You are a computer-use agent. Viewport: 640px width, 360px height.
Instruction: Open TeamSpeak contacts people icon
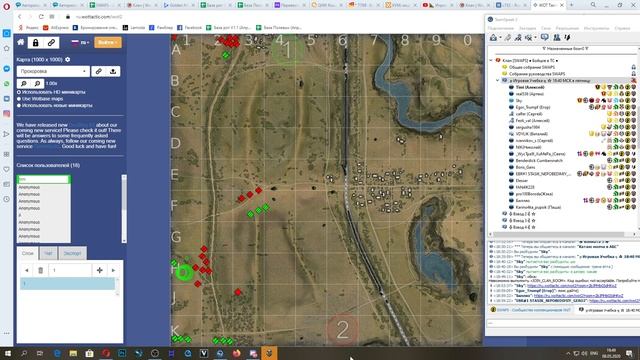tap(557, 38)
